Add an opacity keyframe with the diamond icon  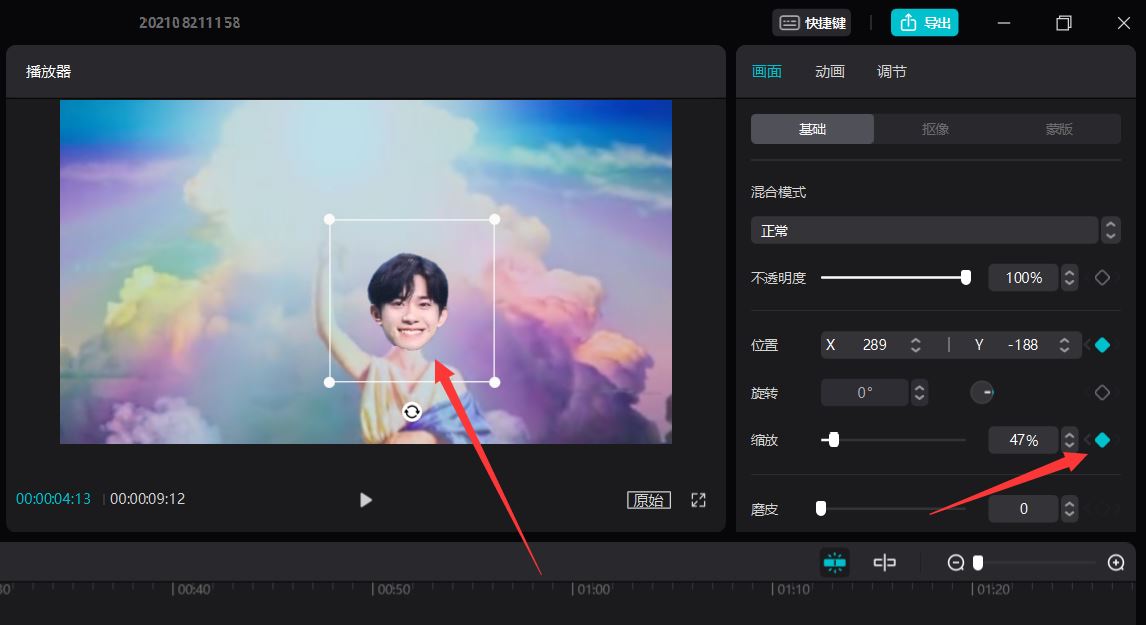point(1102,278)
